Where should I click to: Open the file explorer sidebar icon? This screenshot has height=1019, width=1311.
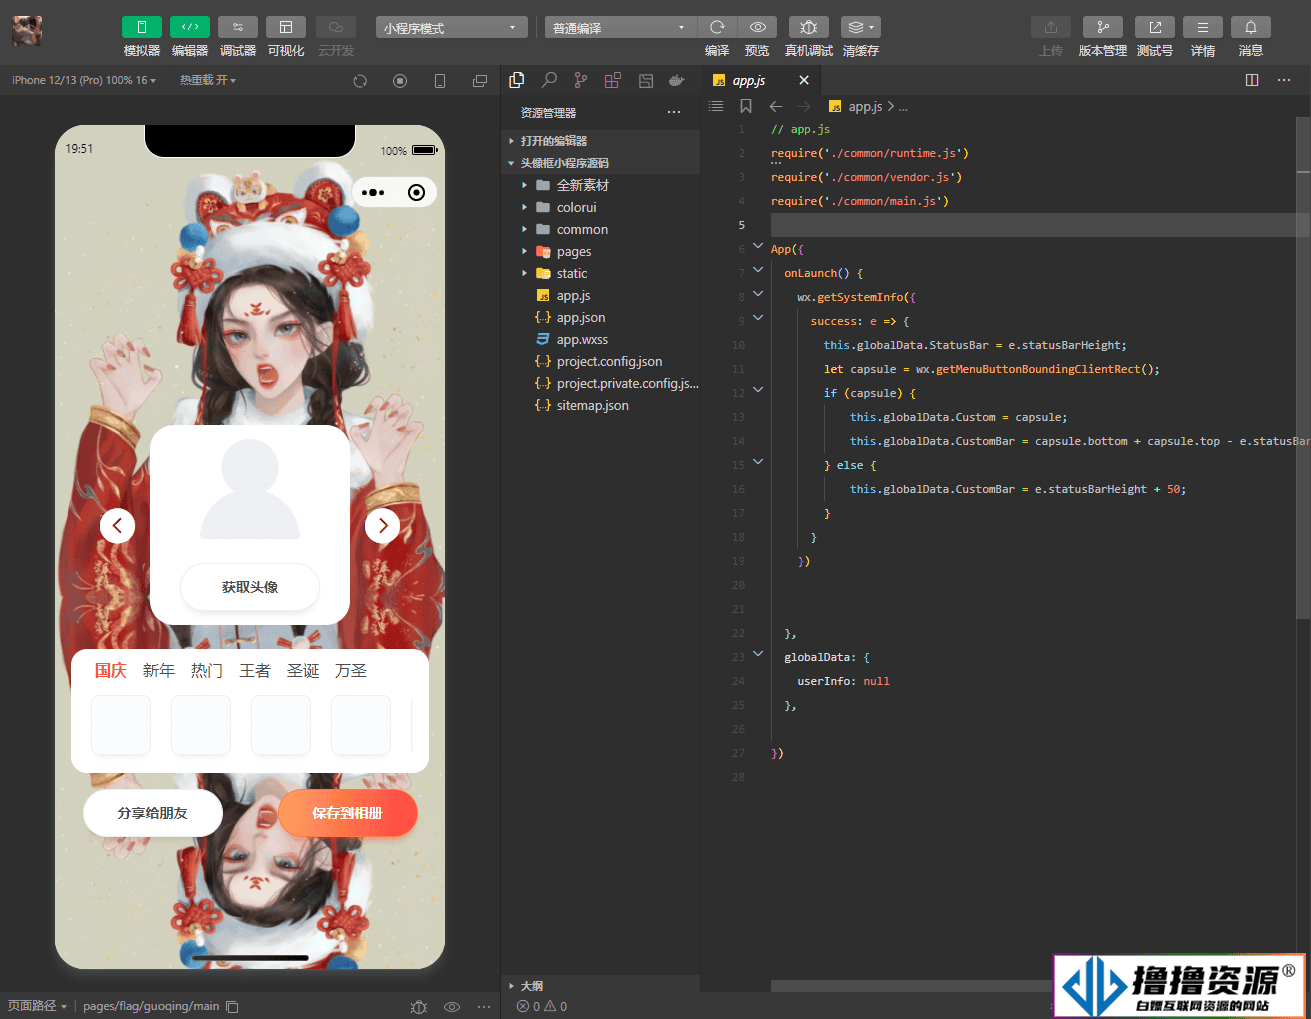tap(517, 80)
